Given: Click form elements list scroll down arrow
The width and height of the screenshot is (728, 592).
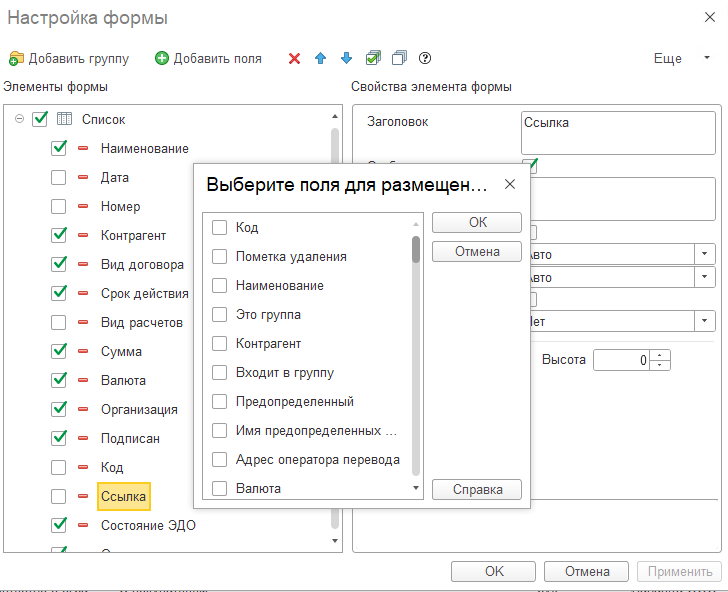Looking at the screenshot, I should 335,541.
